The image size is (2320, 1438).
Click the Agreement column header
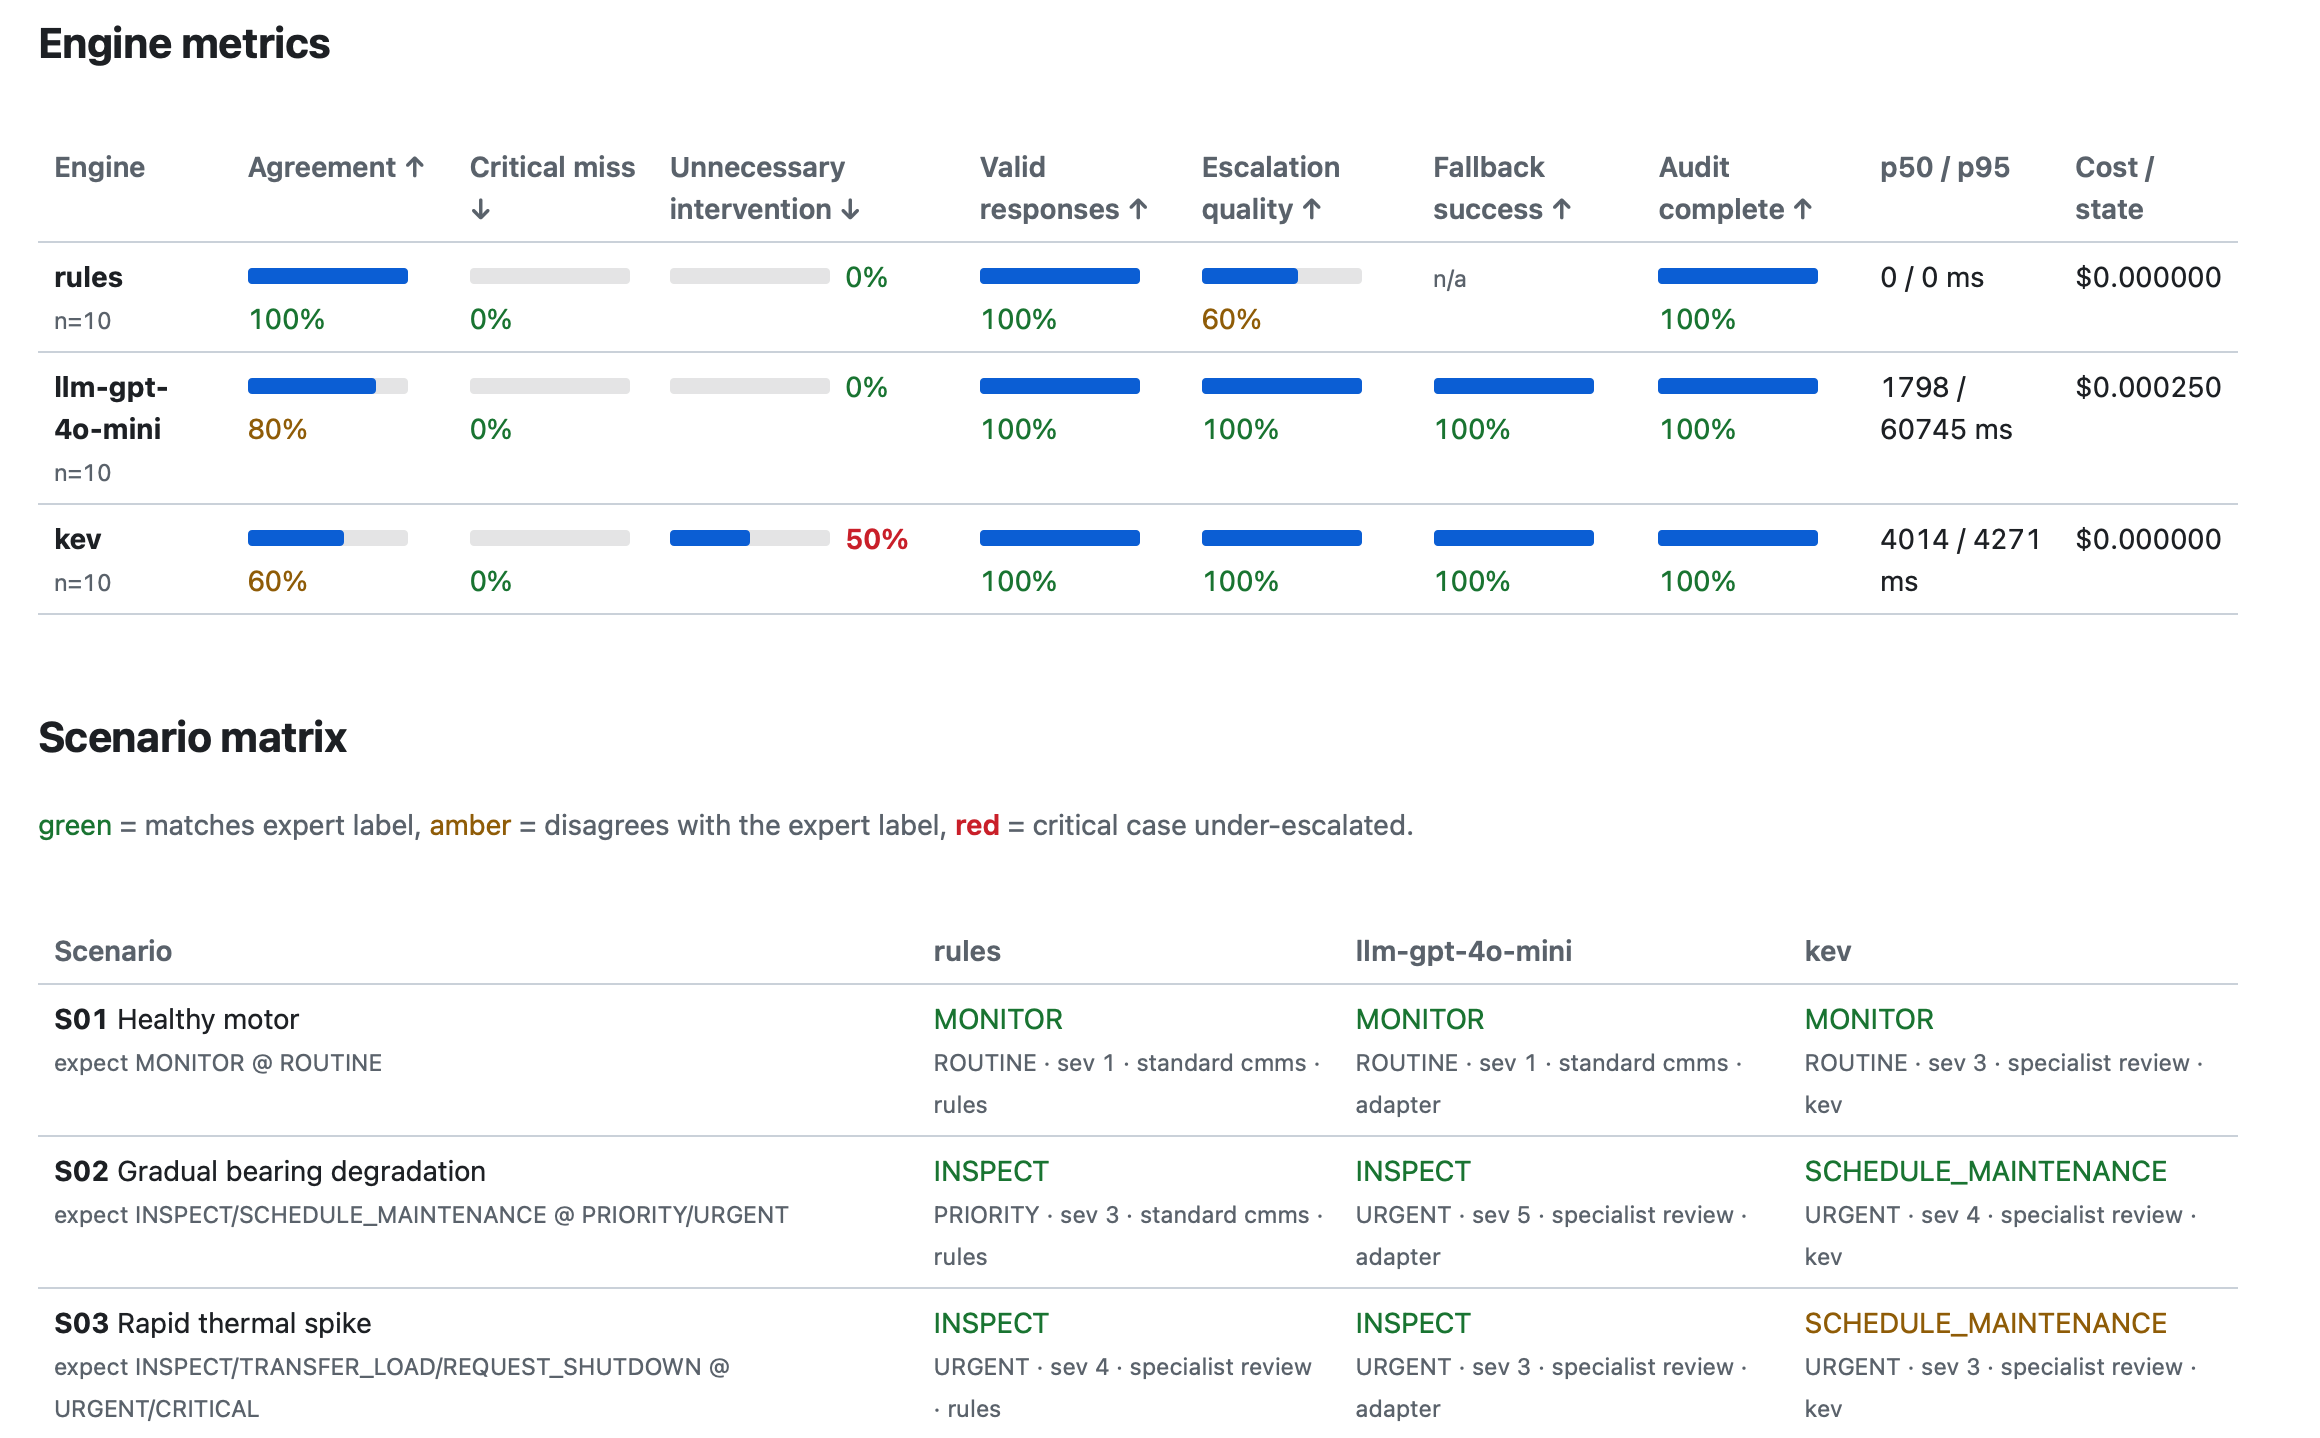click(336, 167)
